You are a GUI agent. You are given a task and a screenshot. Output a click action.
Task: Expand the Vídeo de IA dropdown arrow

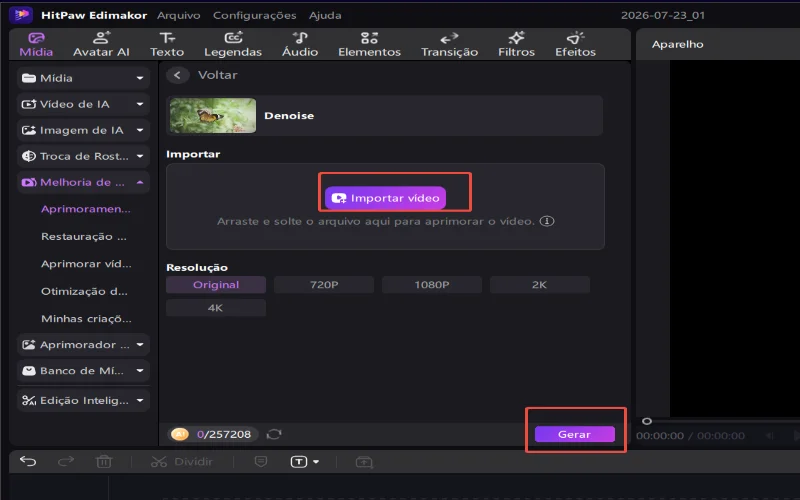[x=140, y=104]
